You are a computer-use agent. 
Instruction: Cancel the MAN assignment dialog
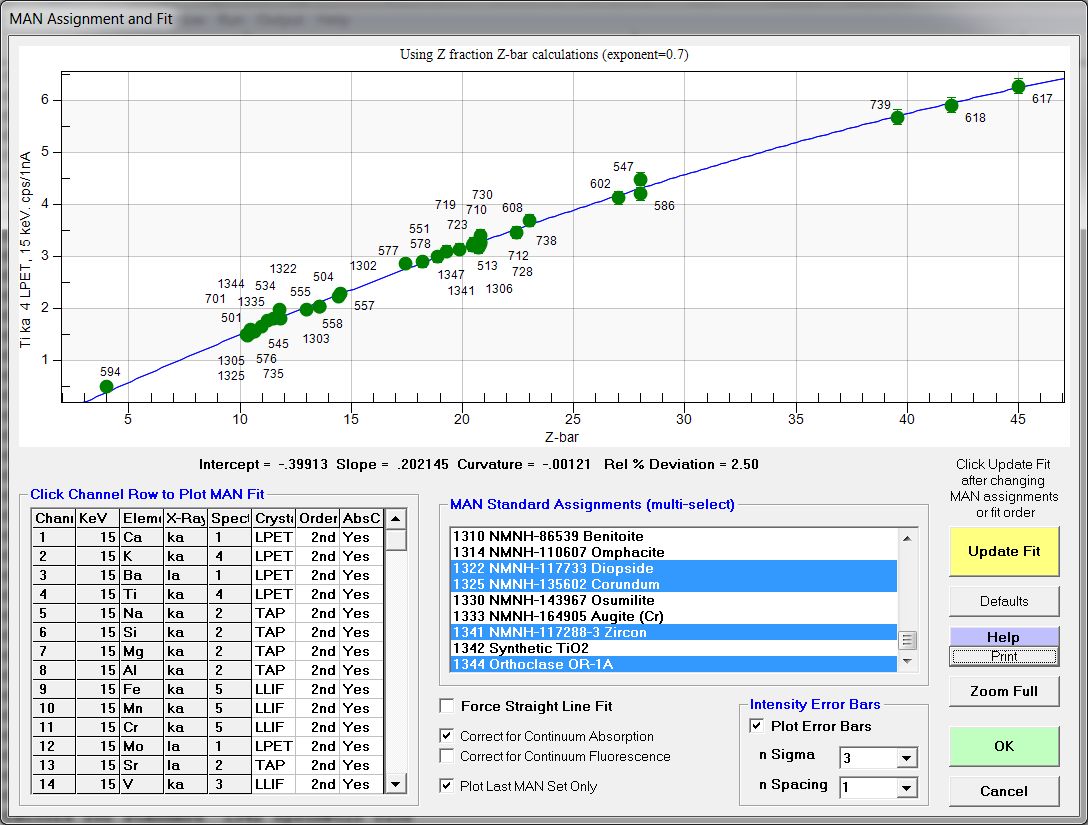coord(1004,791)
